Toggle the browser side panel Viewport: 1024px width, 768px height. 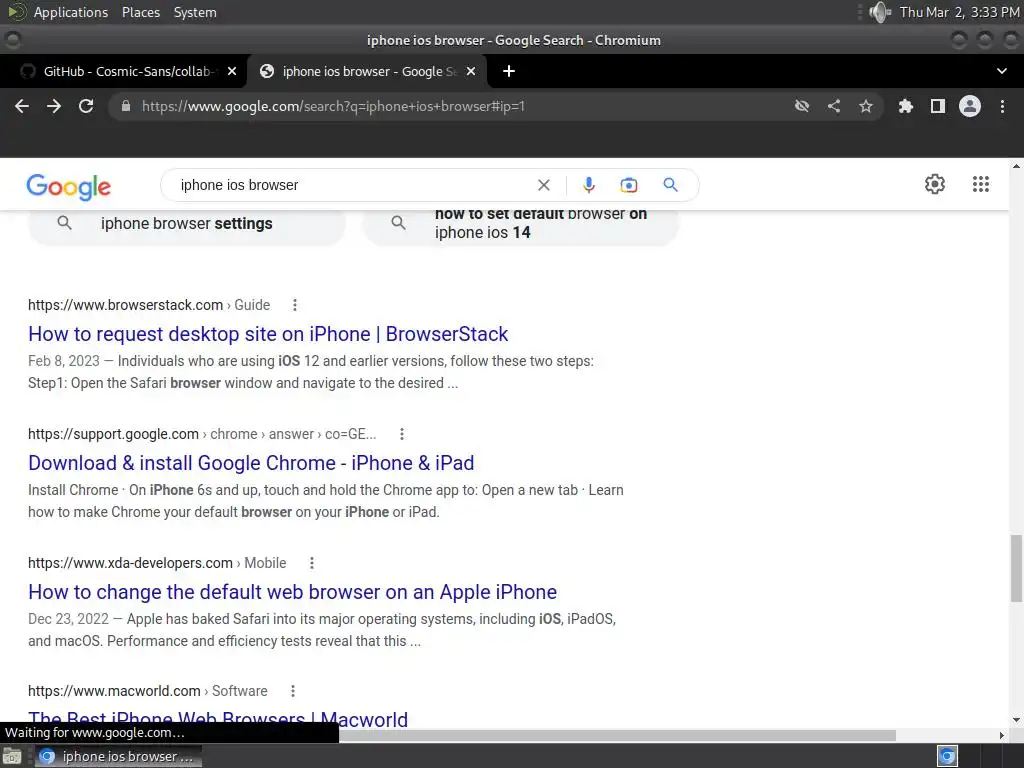(x=938, y=106)
